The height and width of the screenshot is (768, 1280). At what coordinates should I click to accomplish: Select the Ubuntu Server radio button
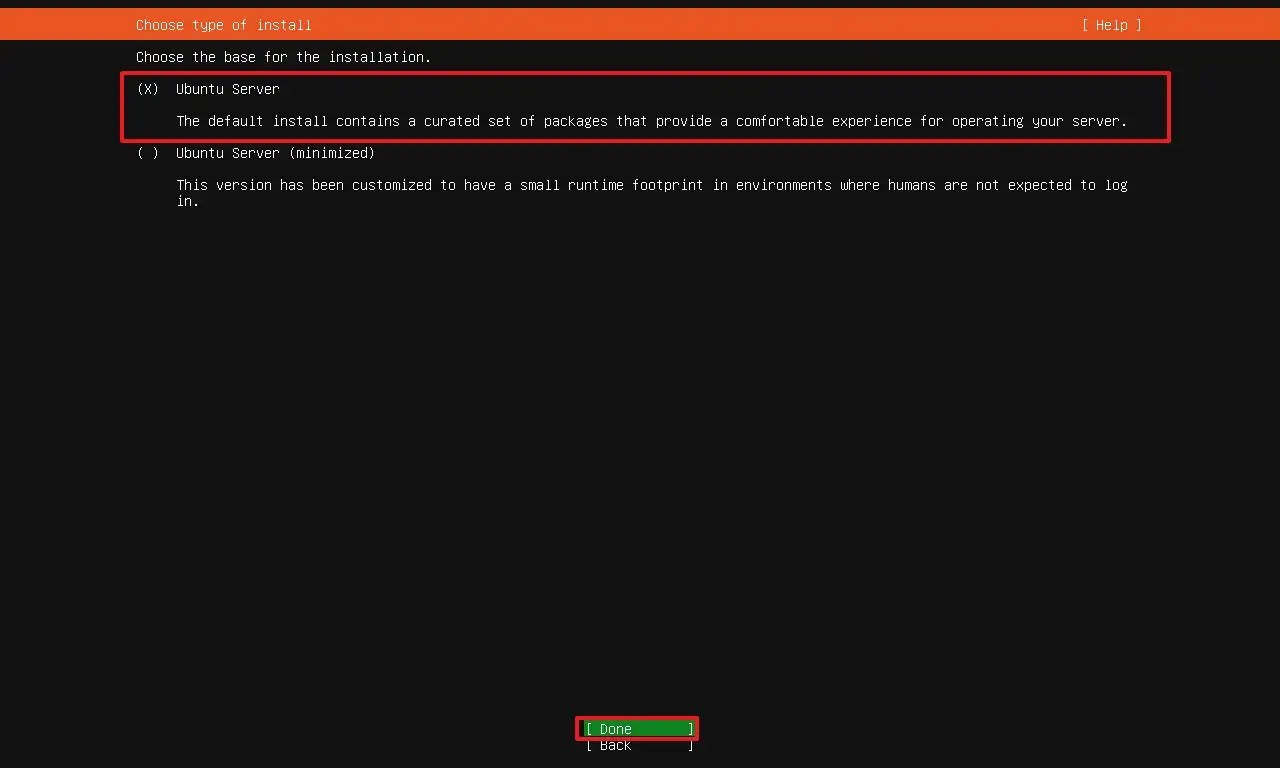[x=147, y=89]
